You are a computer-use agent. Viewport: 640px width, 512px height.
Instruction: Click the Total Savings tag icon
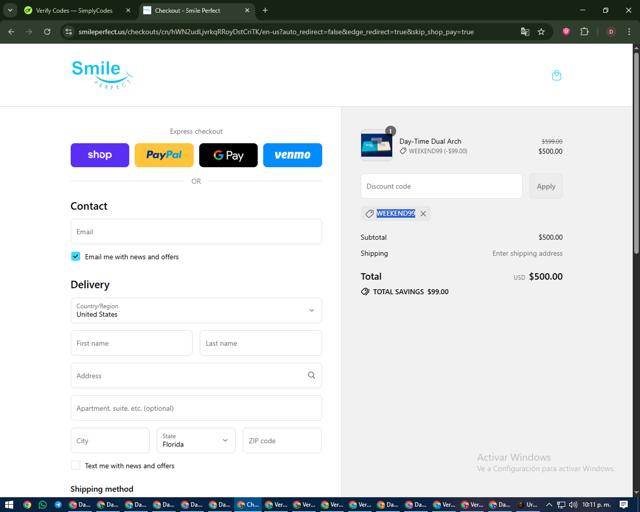pos(365,292)
